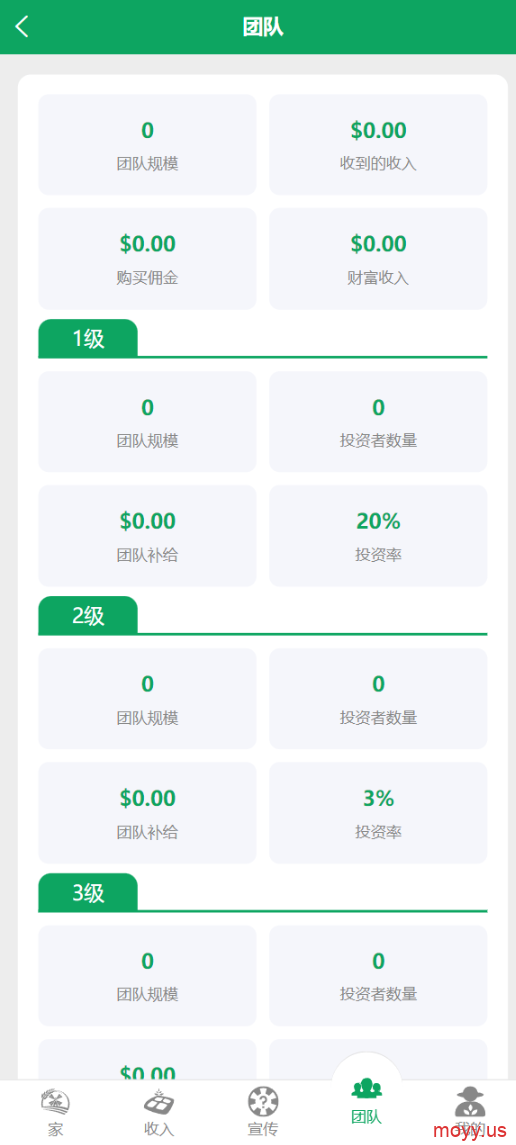Click the 收到的收入 $0.00 card
This screenshot has width=516, height=1145.
(x=378, y=145)
